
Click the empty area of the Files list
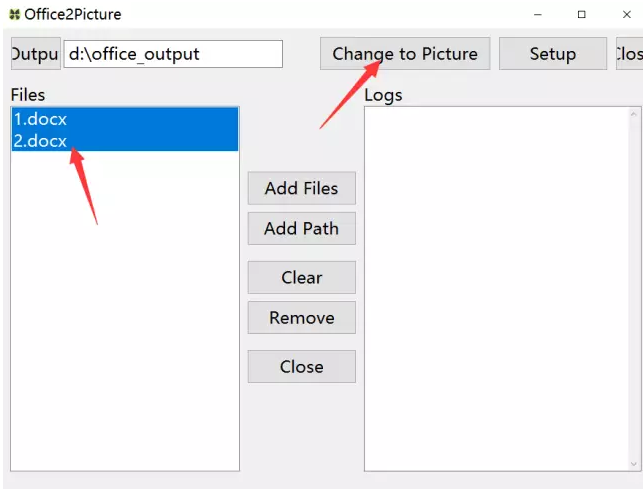[x=125, y=311]
